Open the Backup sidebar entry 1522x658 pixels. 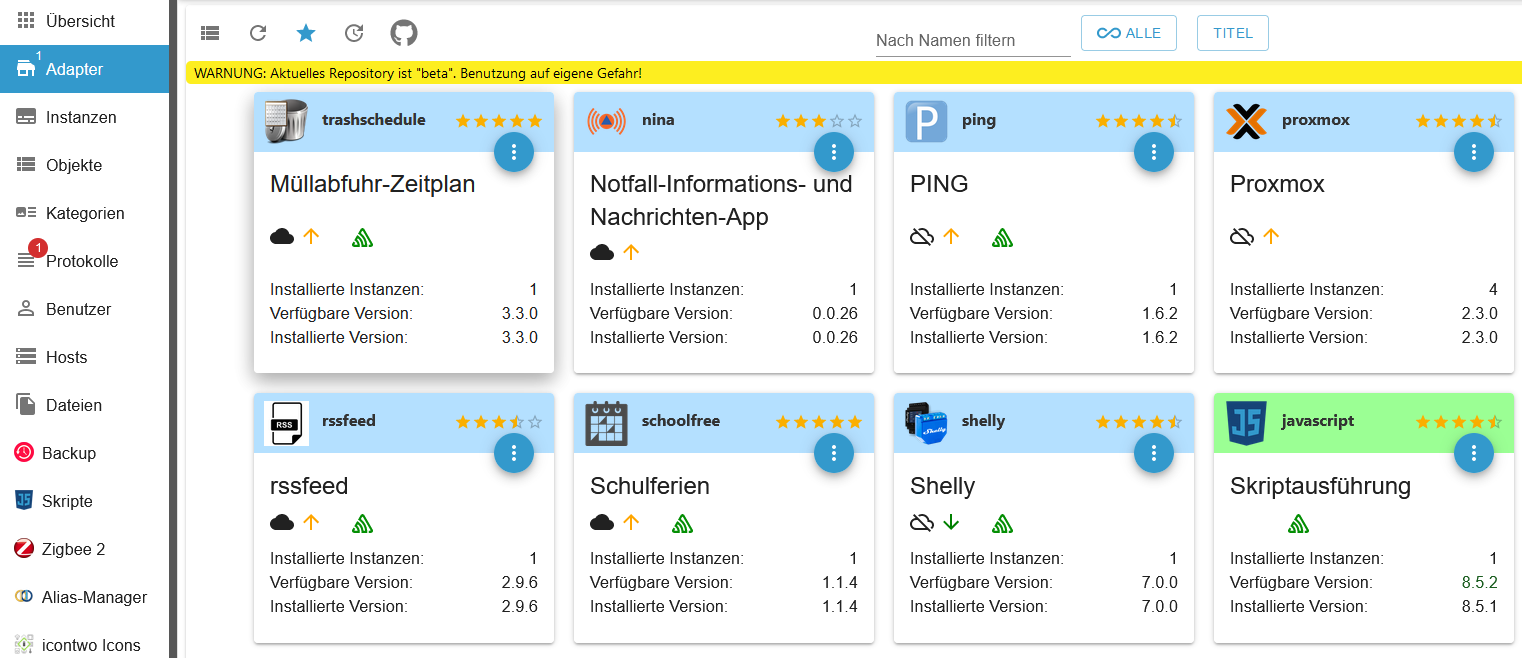coord(69,453)
